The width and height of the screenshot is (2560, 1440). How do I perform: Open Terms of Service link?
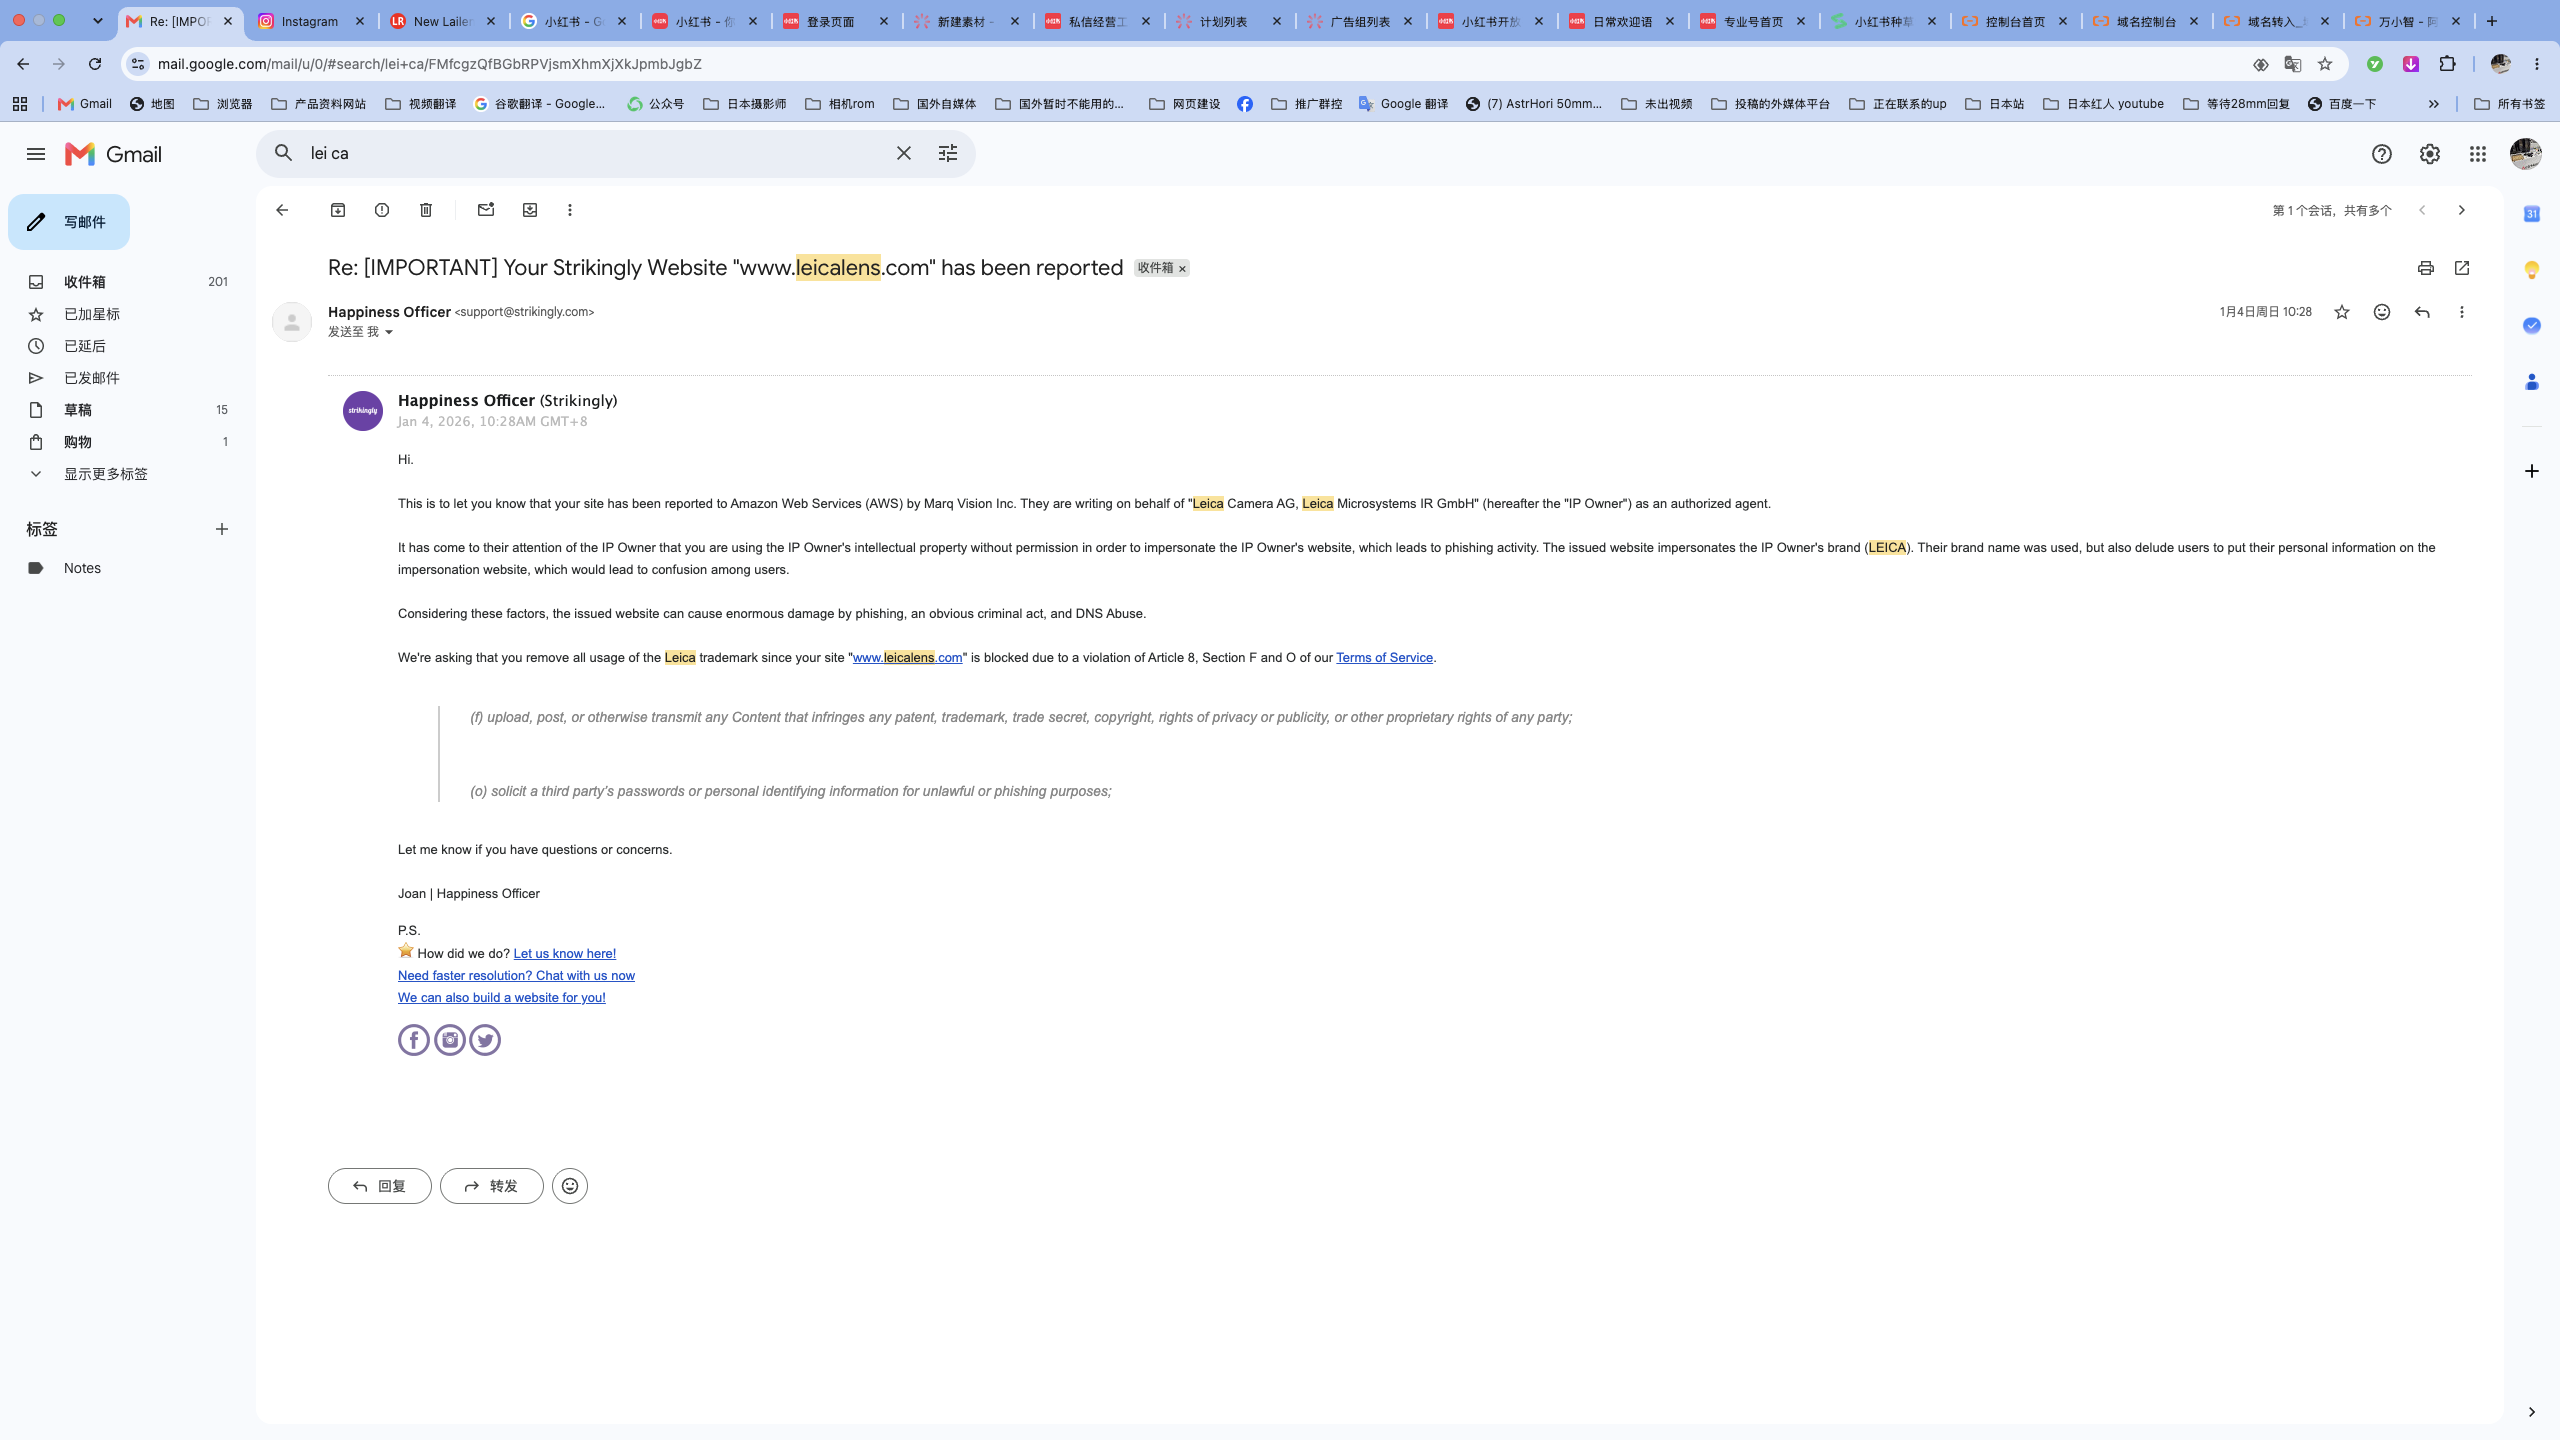[x=1384, y=658]
